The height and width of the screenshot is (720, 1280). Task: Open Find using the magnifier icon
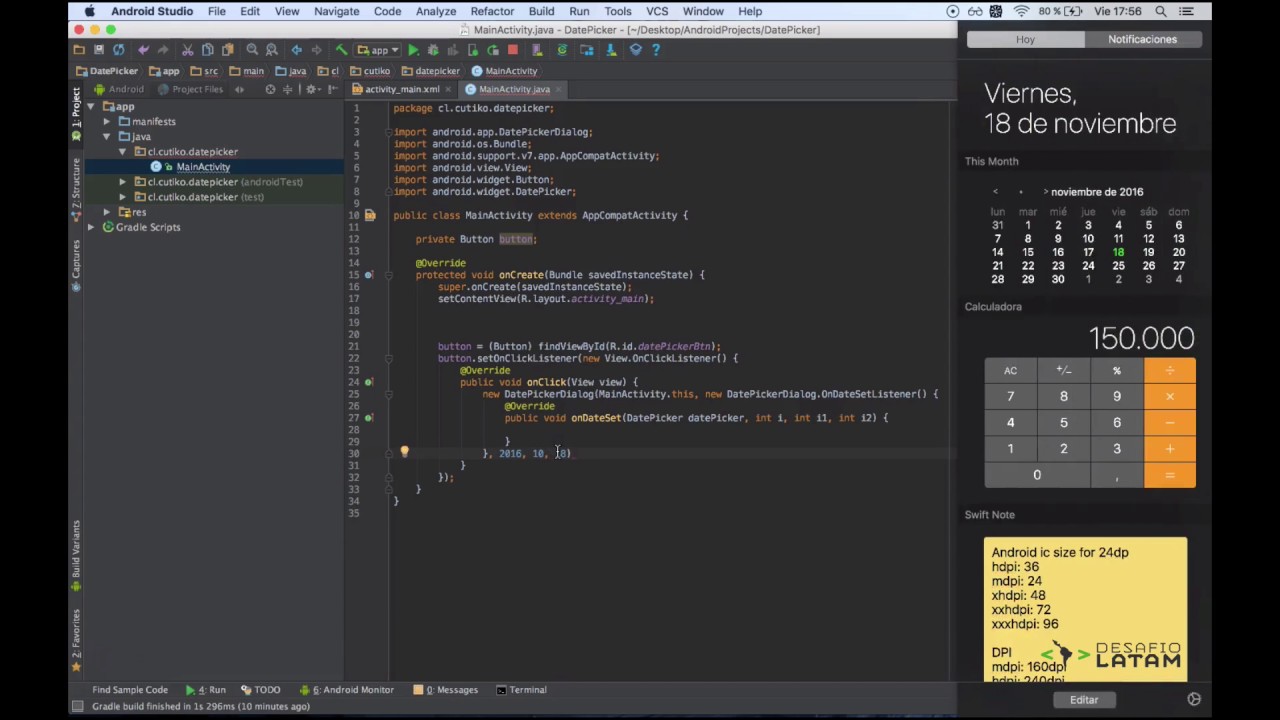pos(252,50)
